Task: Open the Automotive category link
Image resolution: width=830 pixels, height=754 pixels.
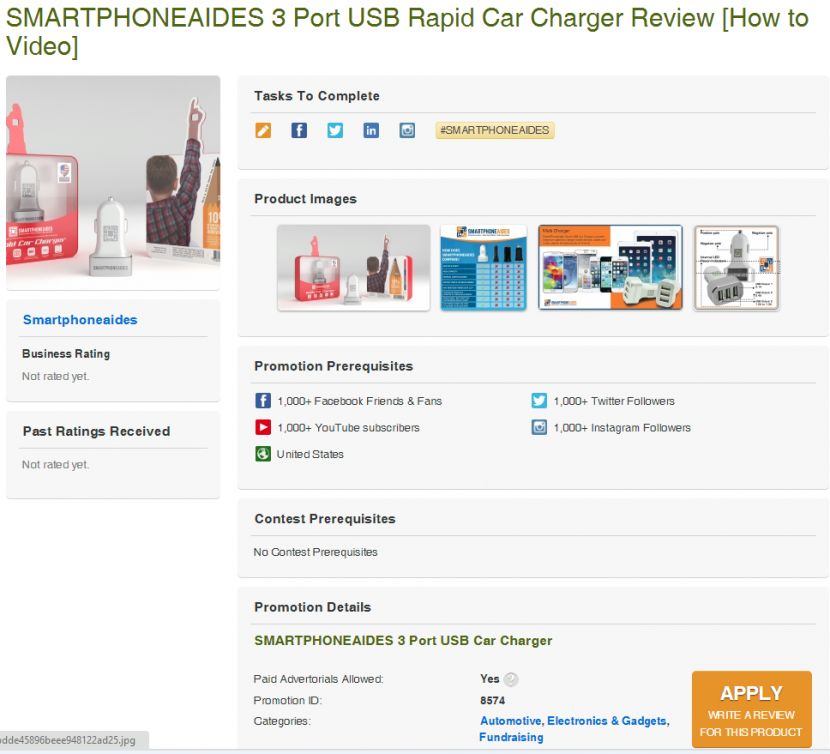Action: point(510,721)
